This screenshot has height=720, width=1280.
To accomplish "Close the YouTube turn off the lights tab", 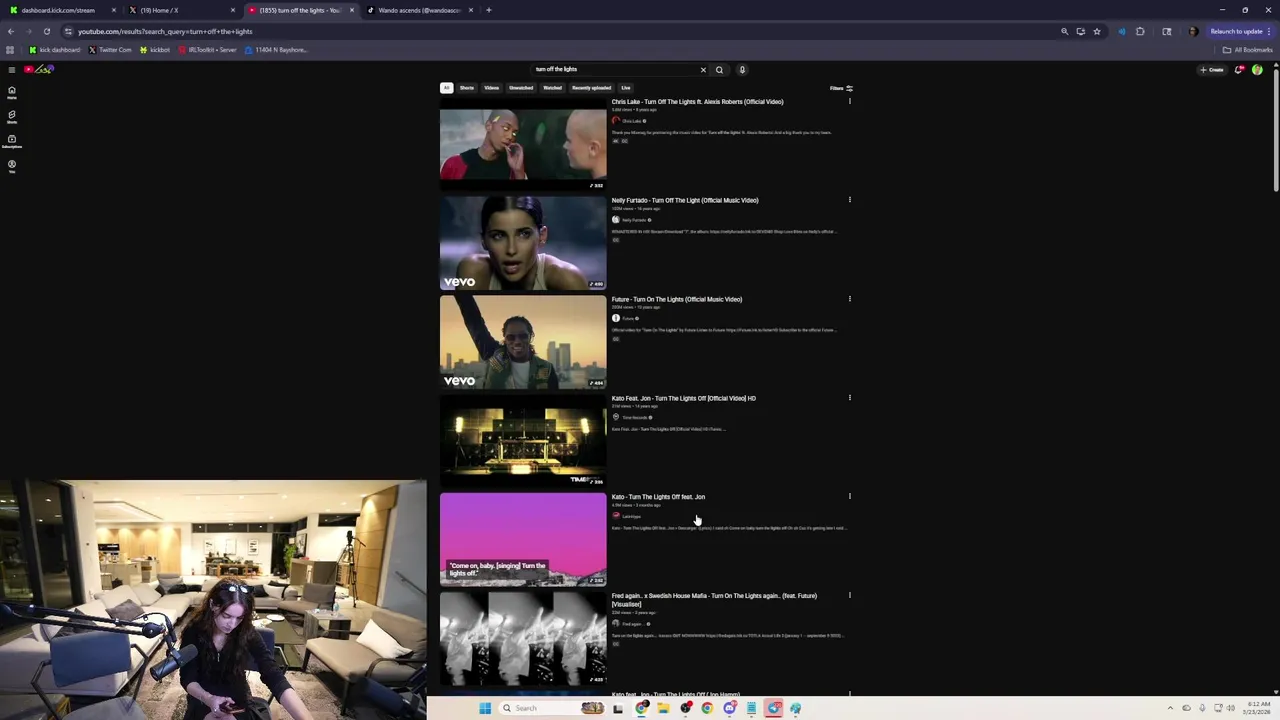I will coord(351,10).
